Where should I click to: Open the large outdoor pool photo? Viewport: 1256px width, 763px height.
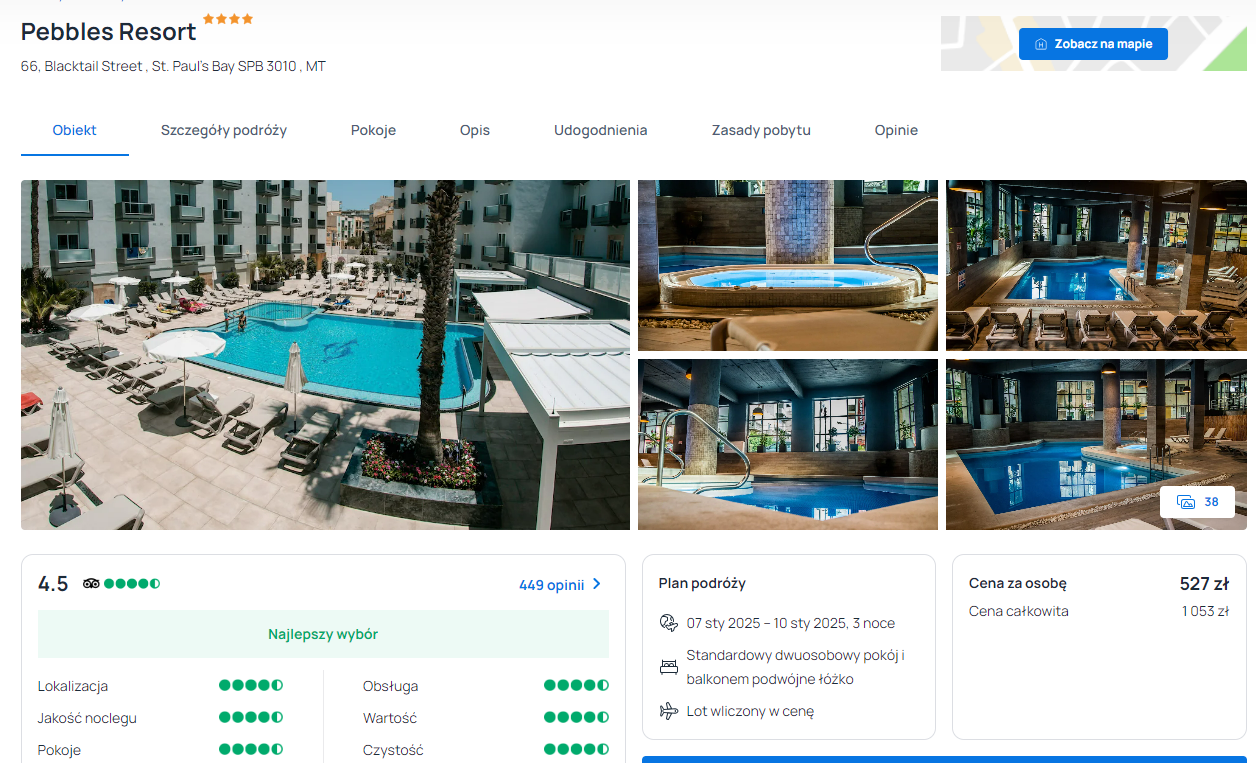coord(325,355)
